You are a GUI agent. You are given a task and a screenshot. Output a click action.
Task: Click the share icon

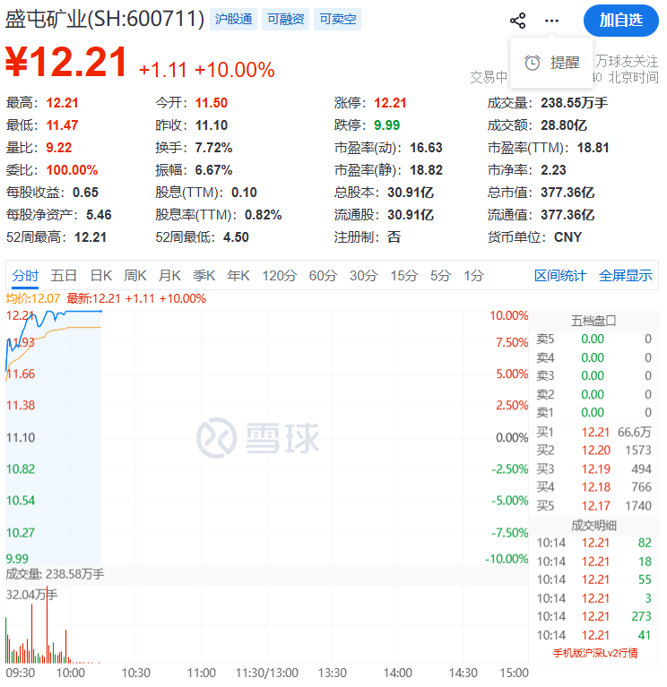point(517,20)
